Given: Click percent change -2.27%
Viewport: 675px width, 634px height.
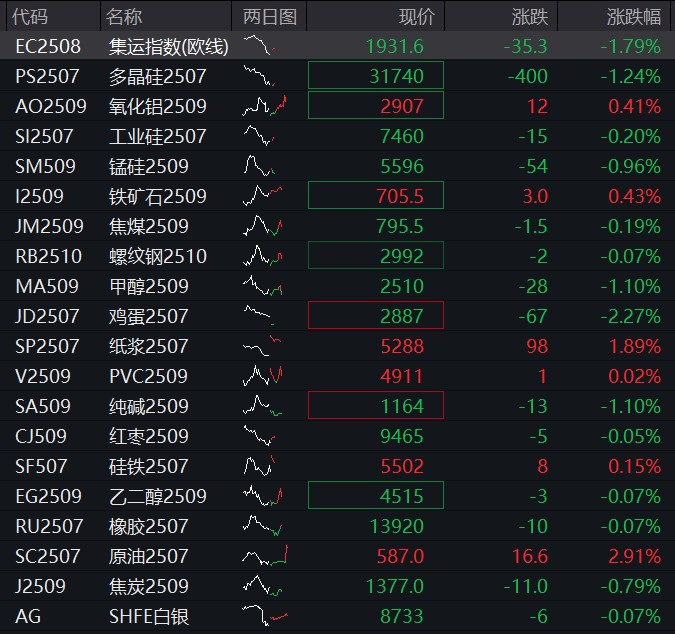Looking at the screenshot, I should pyautogui.click(x=630, y=316).
